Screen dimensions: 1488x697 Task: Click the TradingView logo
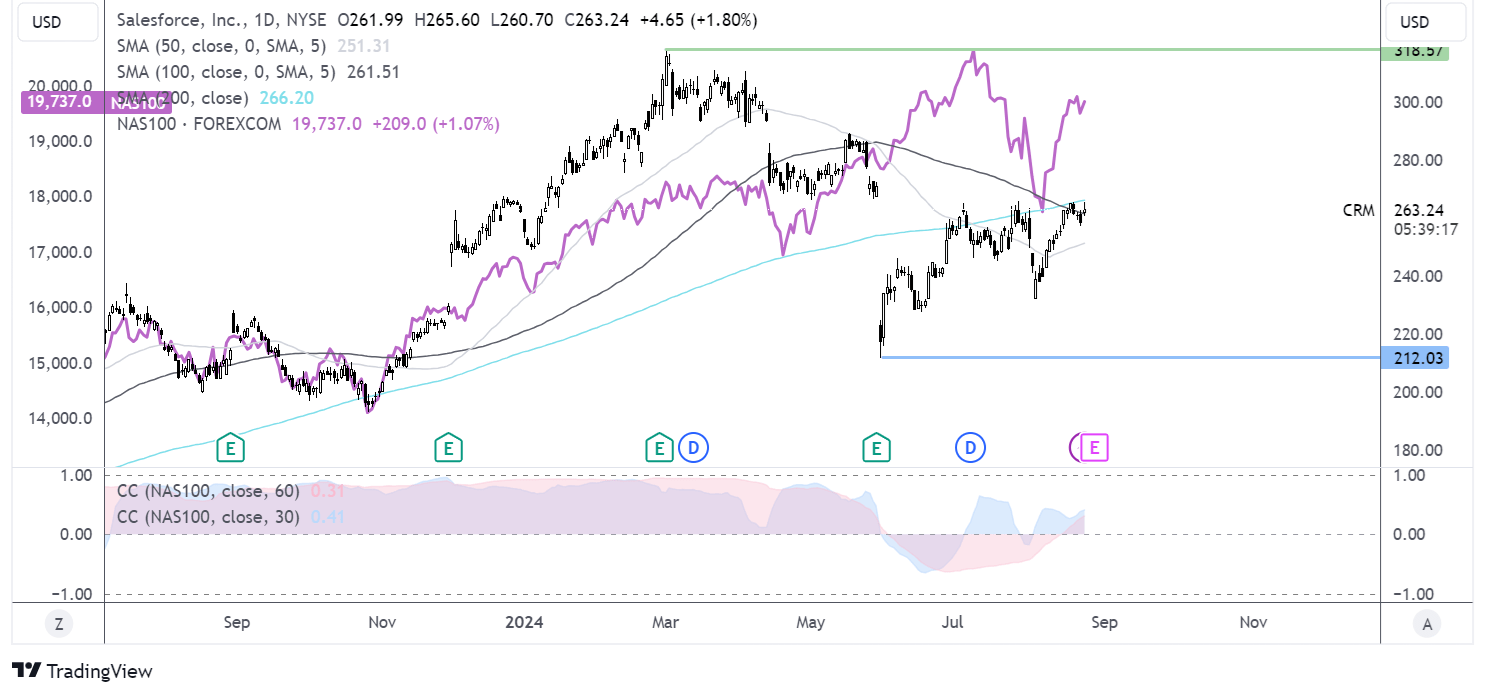click(x=82, y=671)
